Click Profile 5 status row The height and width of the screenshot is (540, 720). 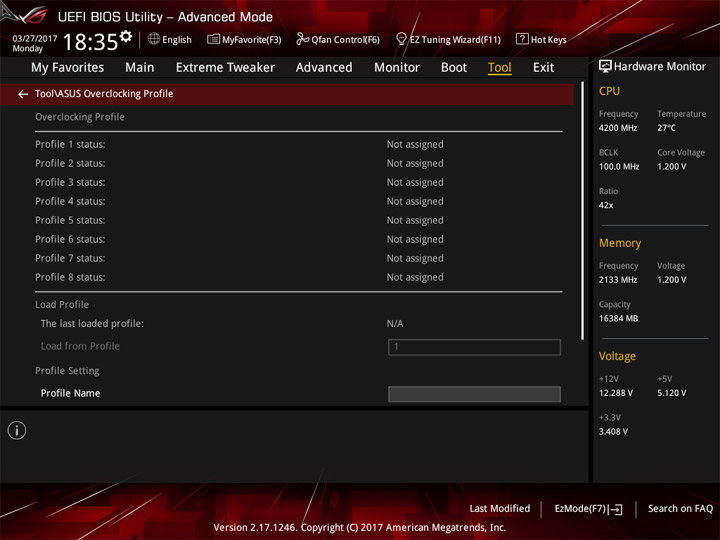[x=298, y=220]
